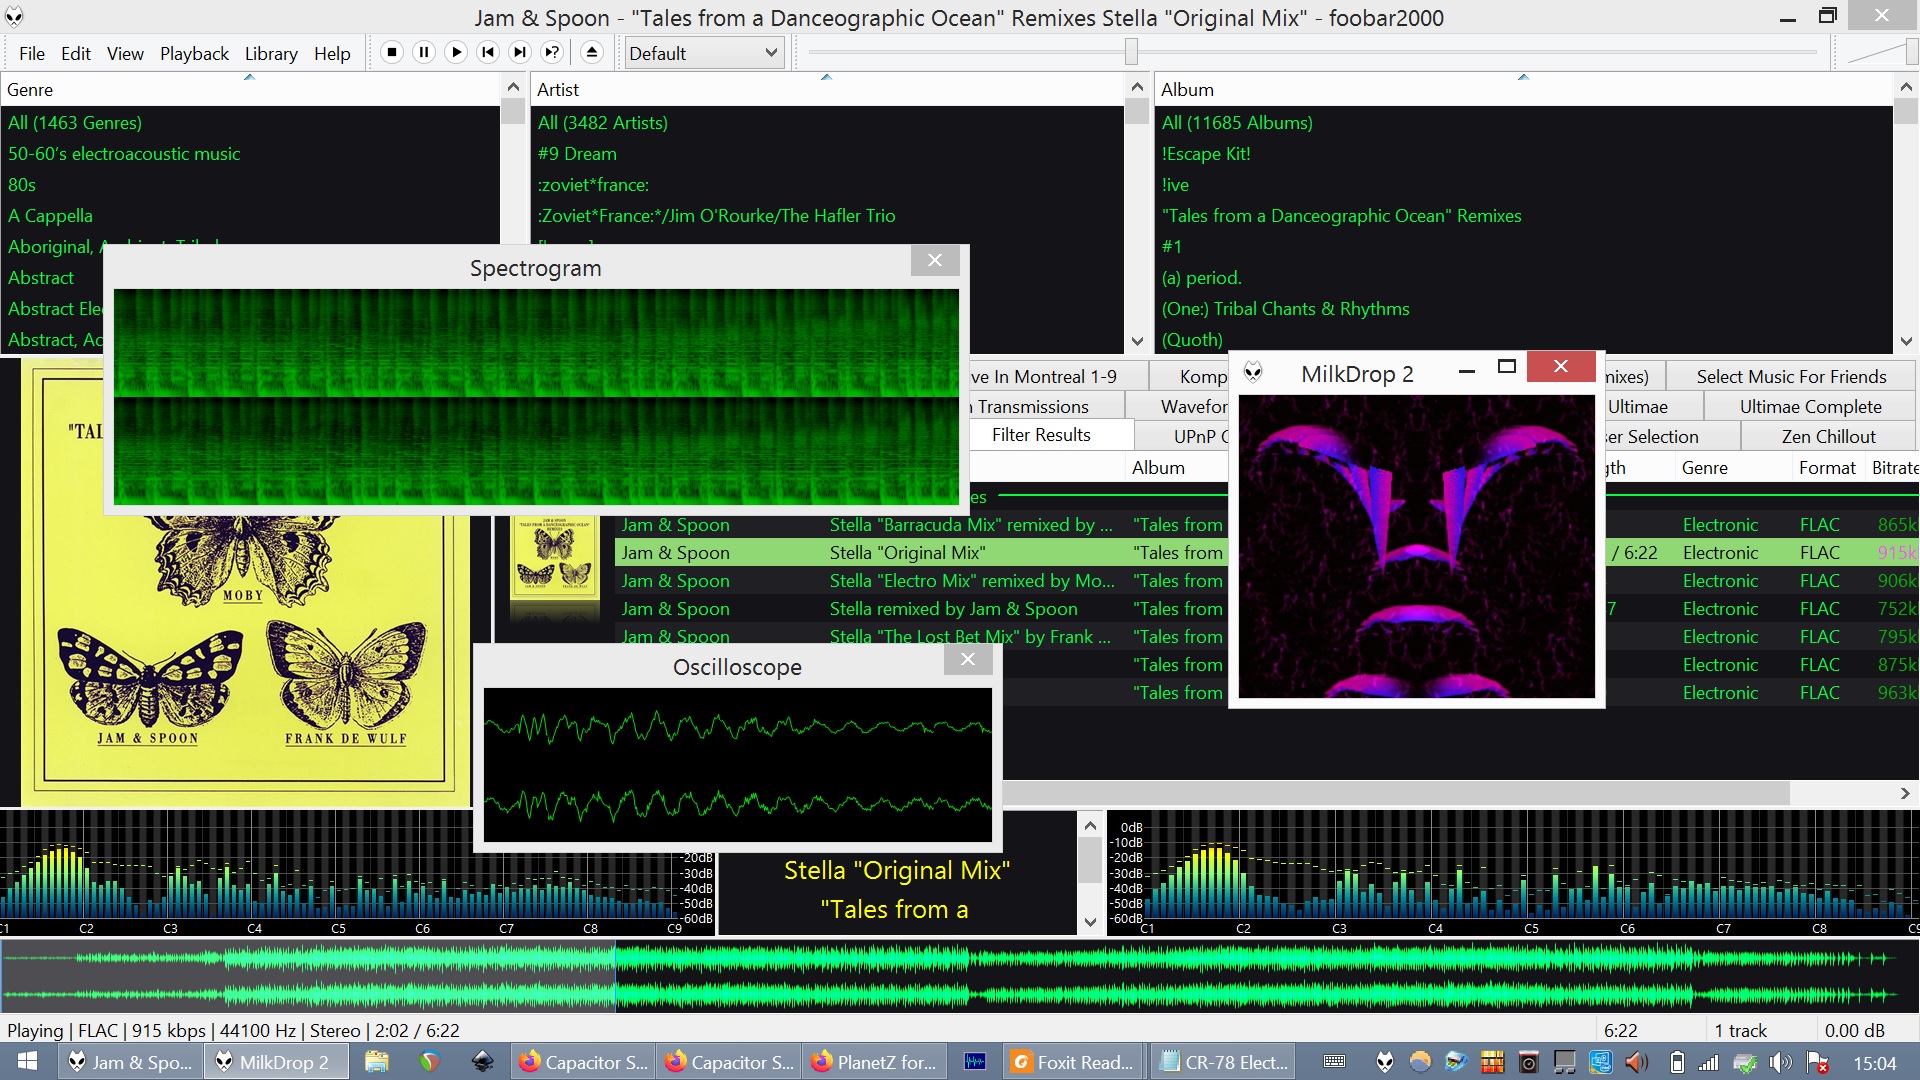1920x1080 pixels.
Task: Click the Filter Results button
Action: [1041, 434]
